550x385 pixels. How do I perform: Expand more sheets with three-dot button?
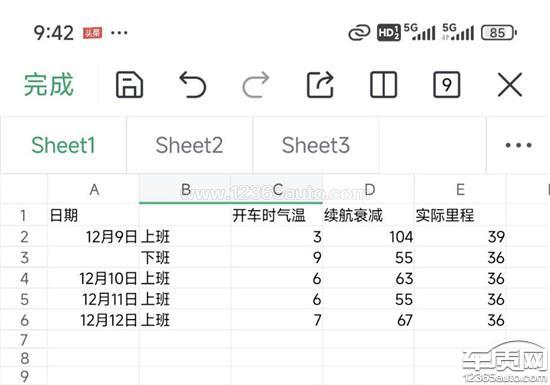[518, 145]
